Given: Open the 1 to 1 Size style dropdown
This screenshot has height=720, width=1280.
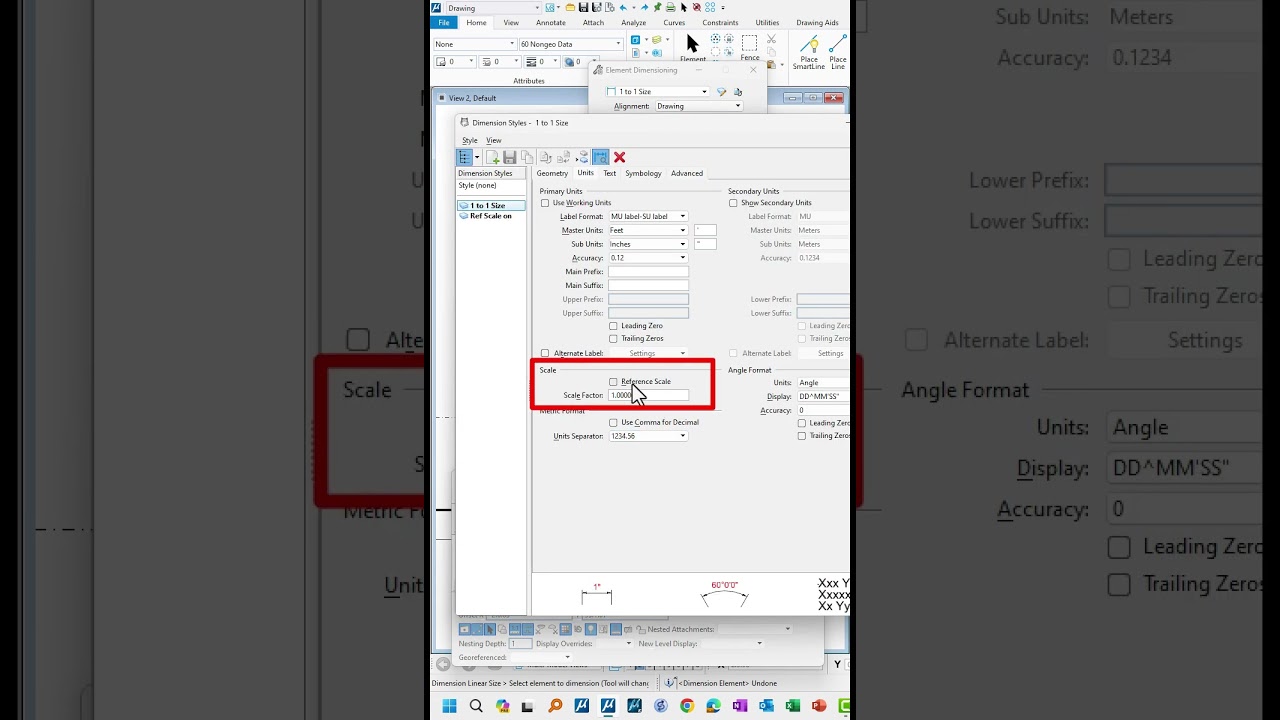Looking at the screenshot, I should [657, 91].
